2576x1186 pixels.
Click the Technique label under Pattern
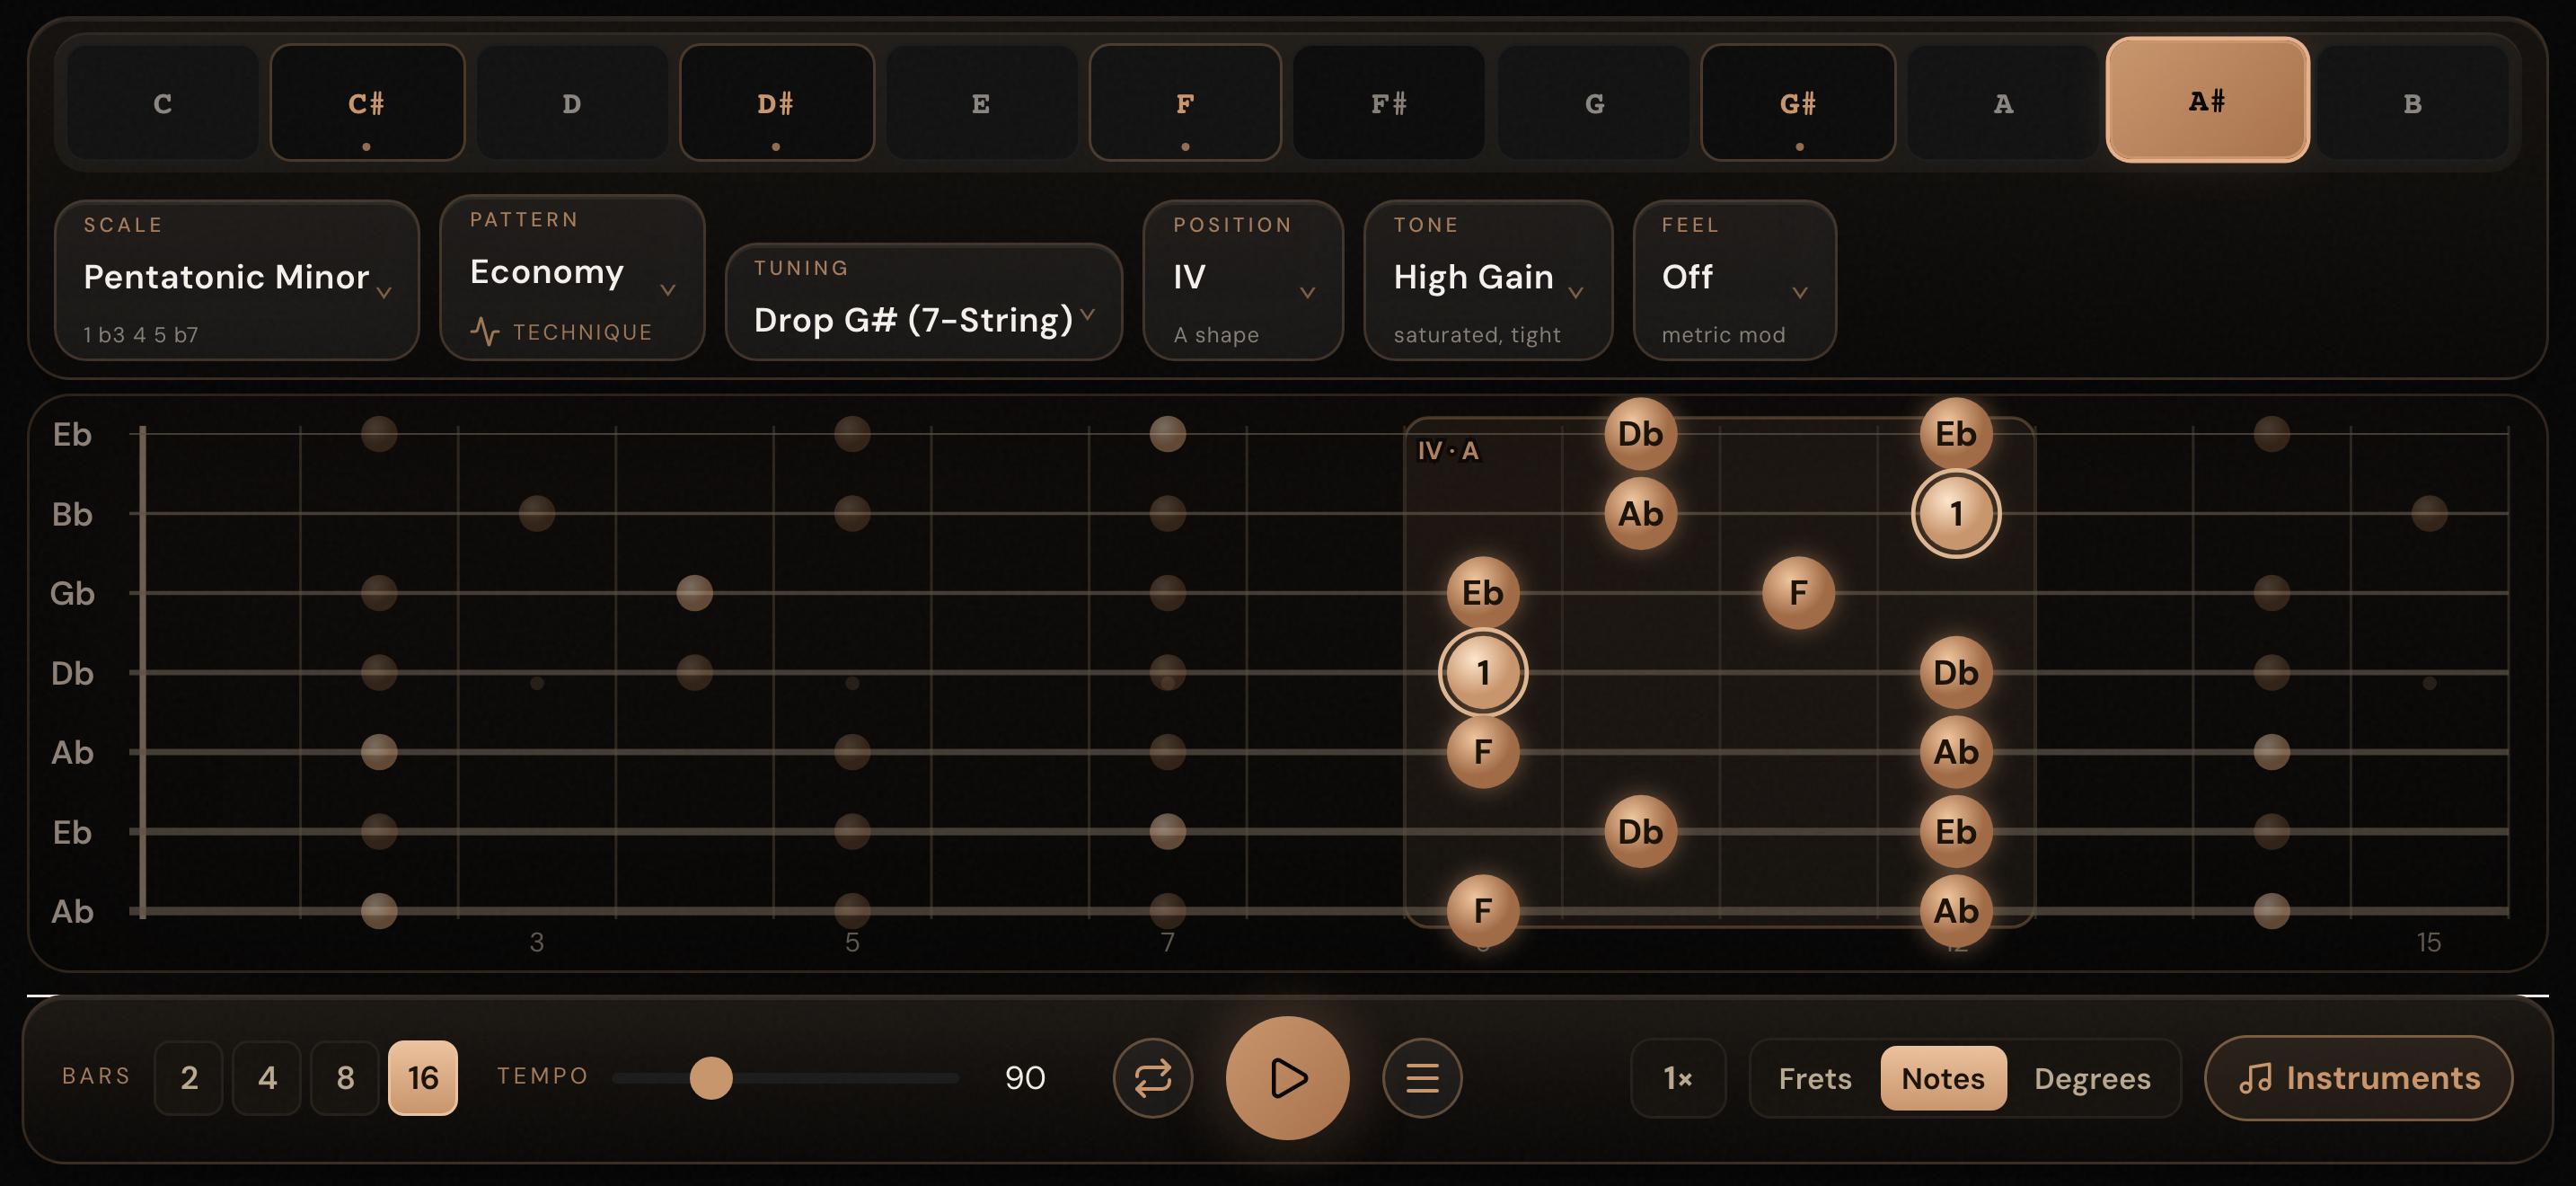click(x=582, y=332)
